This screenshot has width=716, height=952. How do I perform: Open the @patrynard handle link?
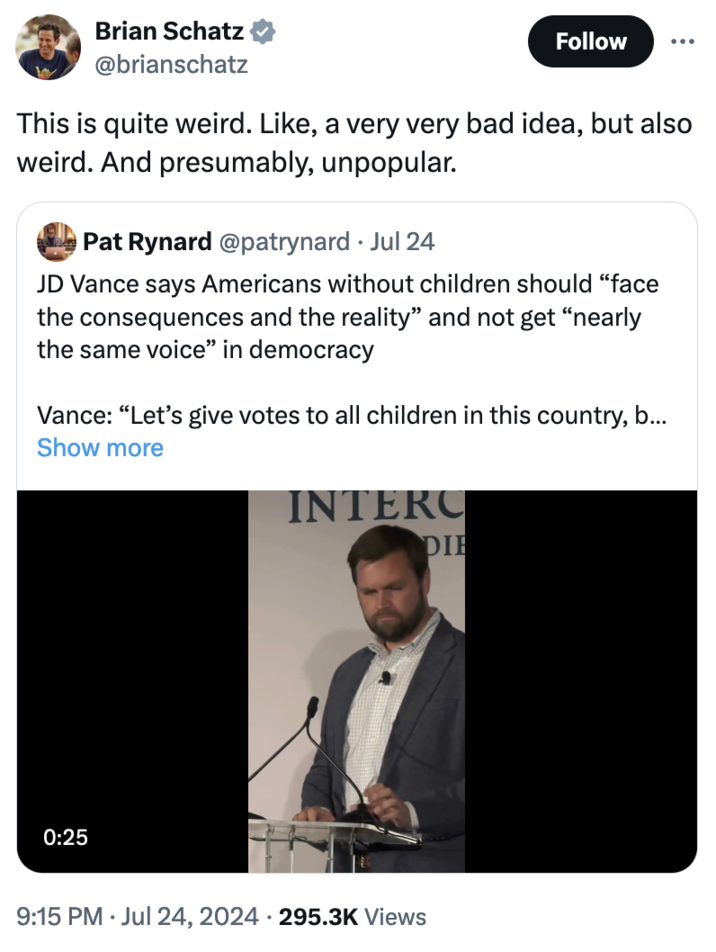coord(284,241)
